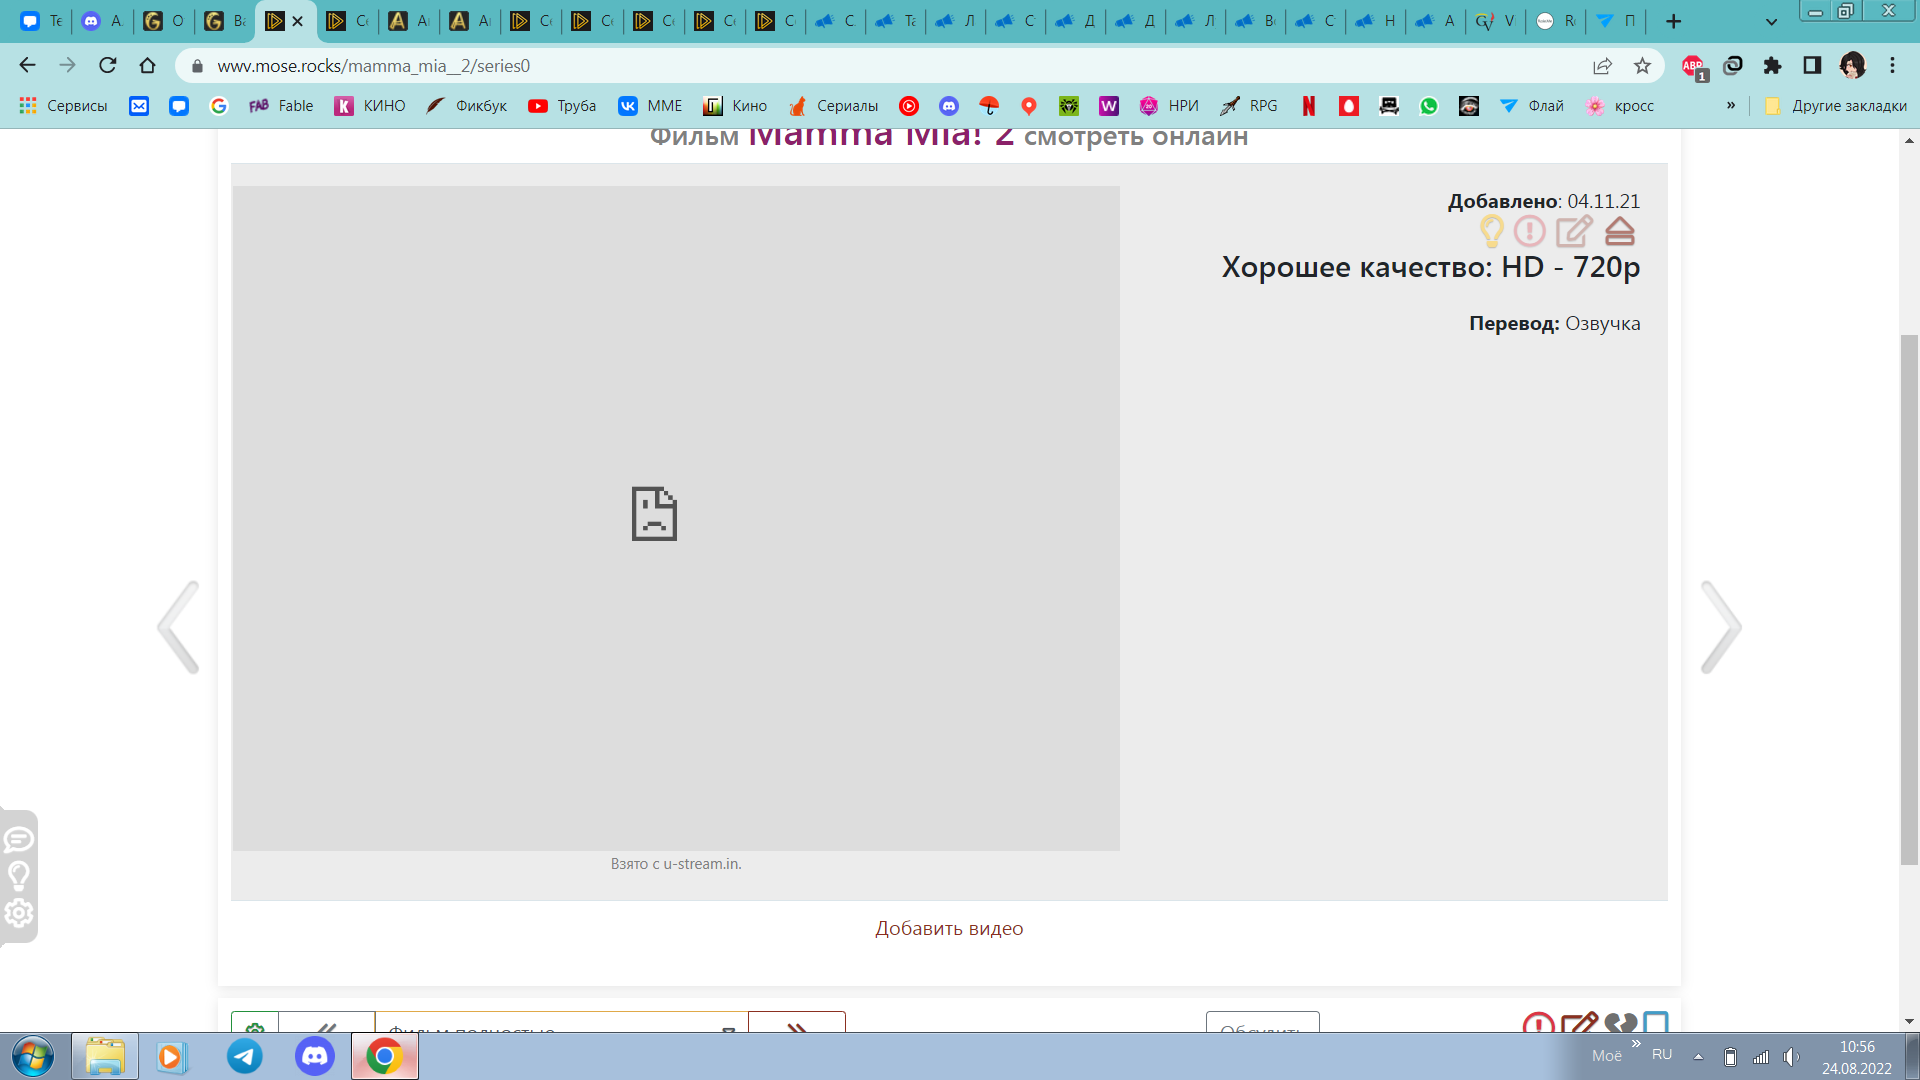The image size is (1920, 1080).
Task: Click the volume speaker tray icon
Action: pyautogui.click(x=1791, y=1056)
